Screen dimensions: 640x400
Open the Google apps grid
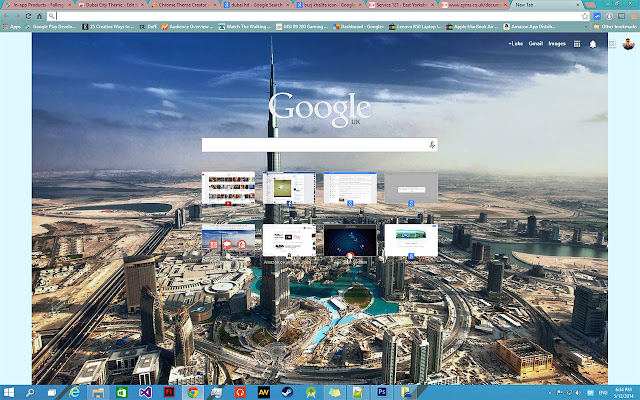click(577, 44)
